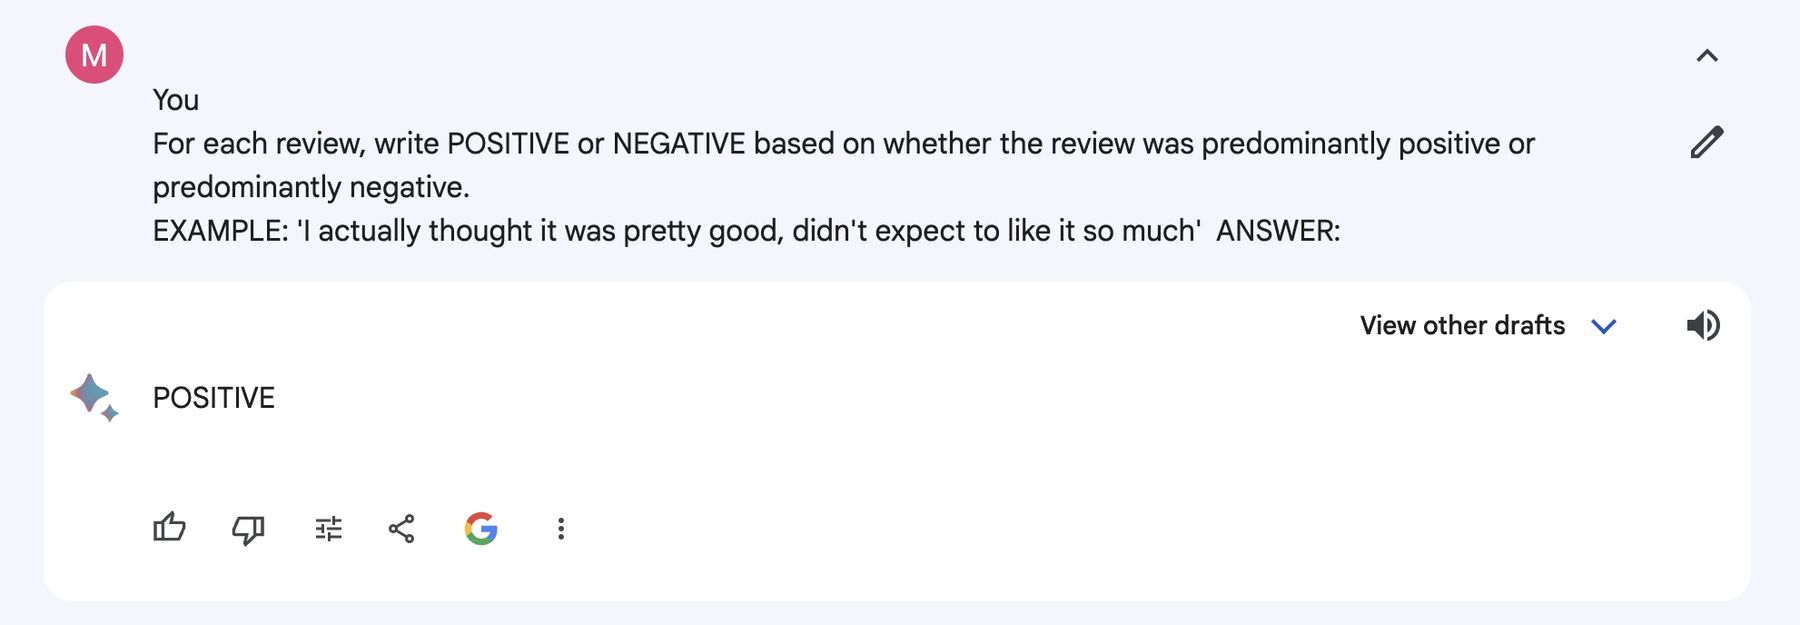Screen dimensions: 1800x625
Task: Click the pencil edit prompt icon
Action: pos(1707,142)
